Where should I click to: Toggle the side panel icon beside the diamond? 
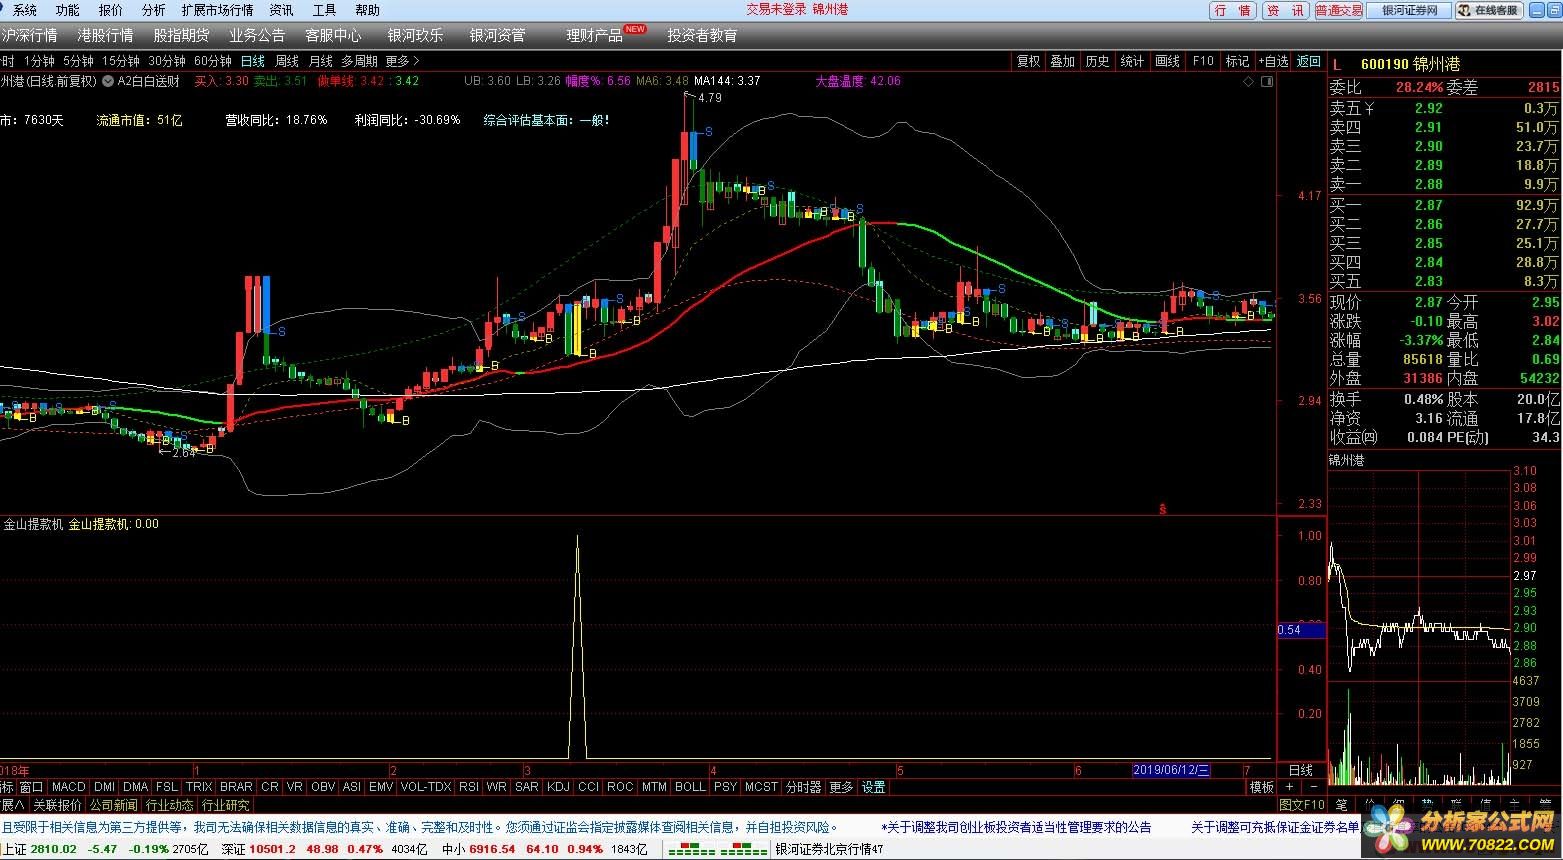tap(1265, 81)
